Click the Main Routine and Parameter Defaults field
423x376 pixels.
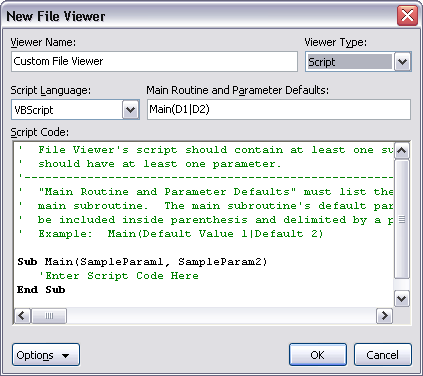279,109
